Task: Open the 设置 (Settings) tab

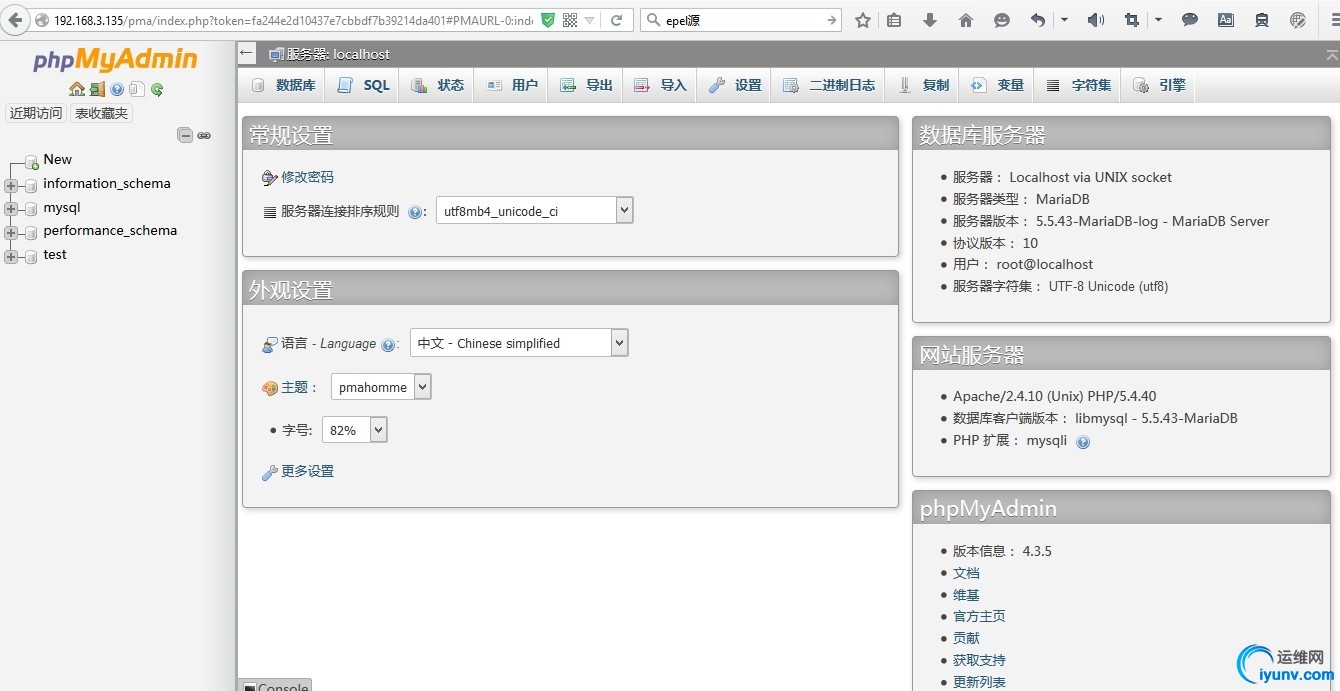Action: pos(735,85)
